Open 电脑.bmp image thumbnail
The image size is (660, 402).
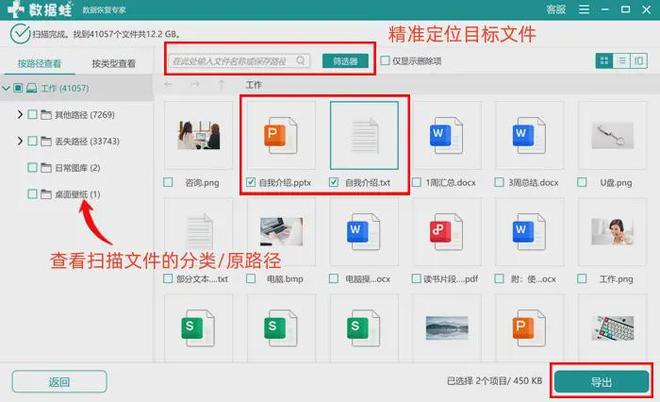(x=281, y=232)
